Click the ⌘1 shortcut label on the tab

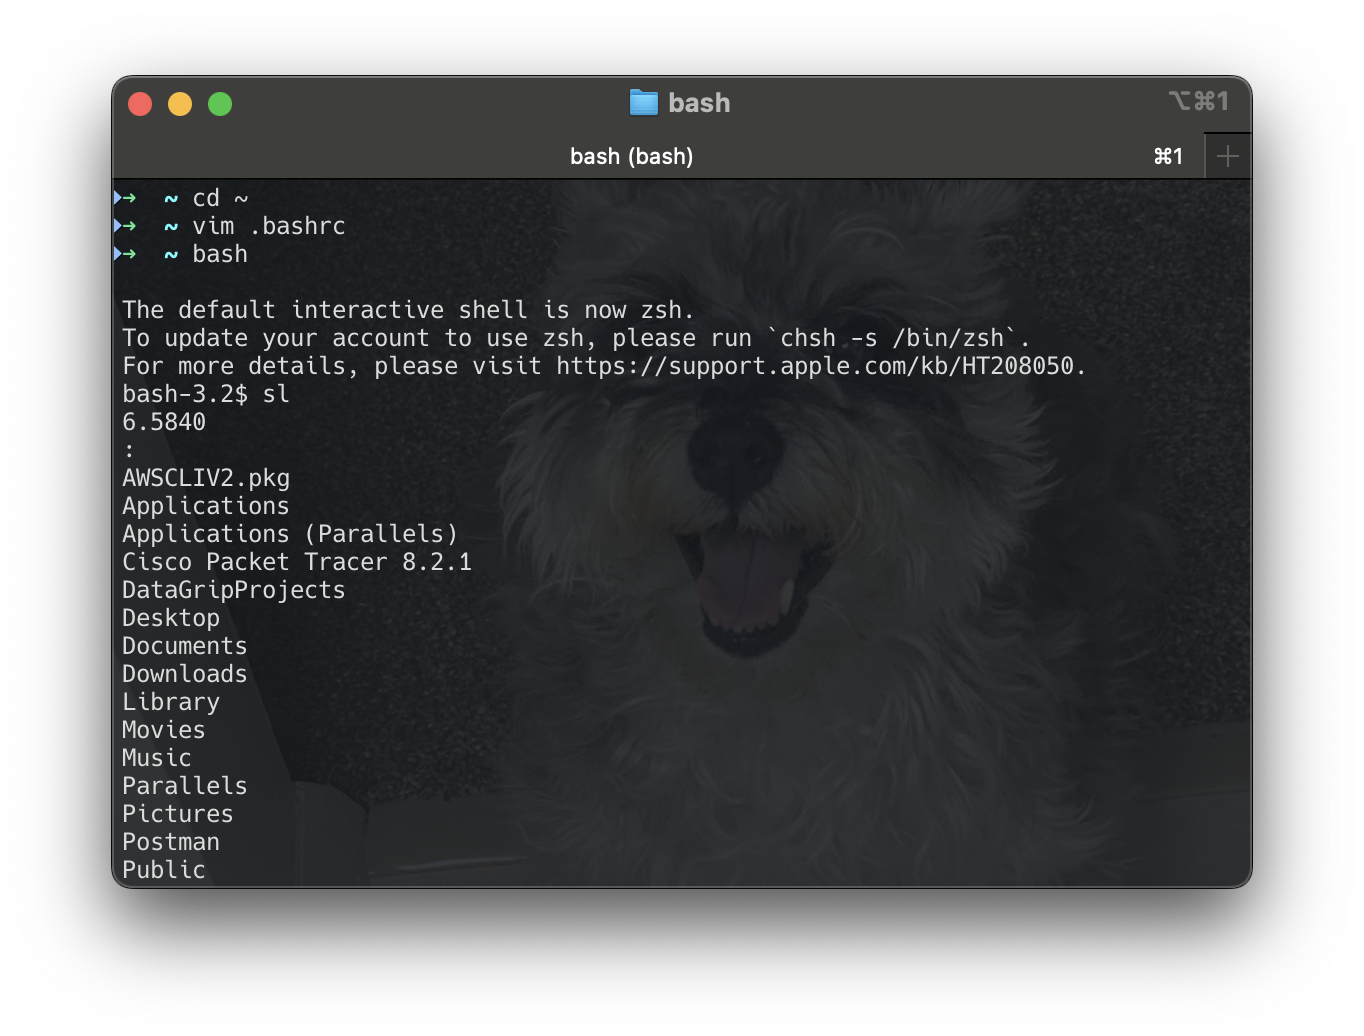(x=1168, y=156)
